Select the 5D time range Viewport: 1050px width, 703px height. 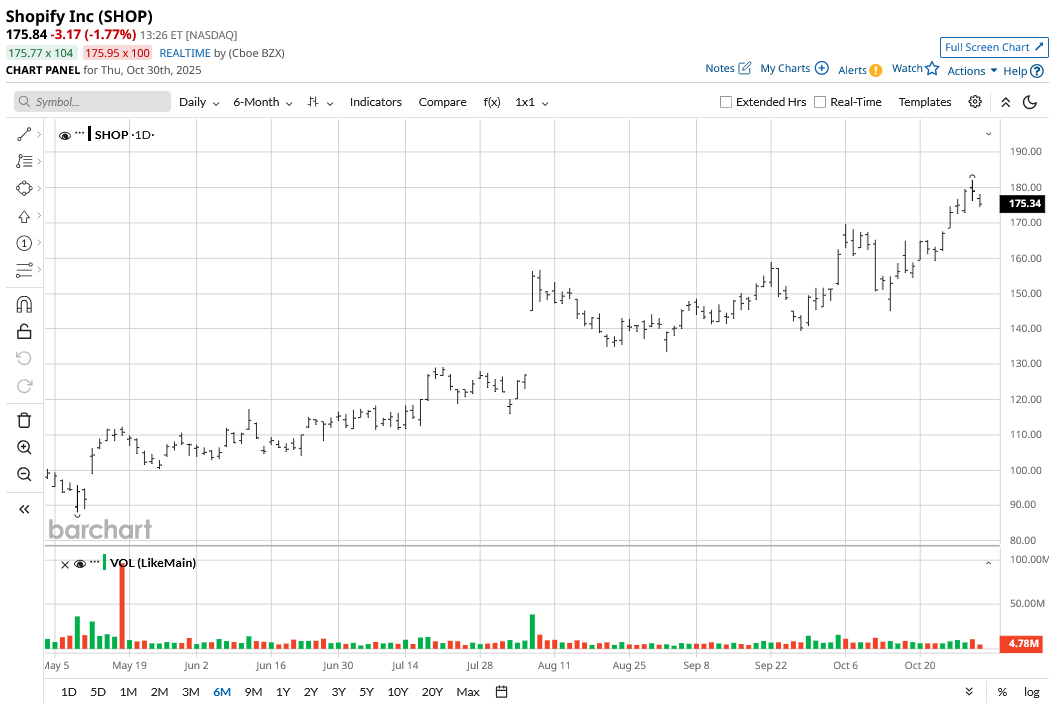[x=98, y=692]
